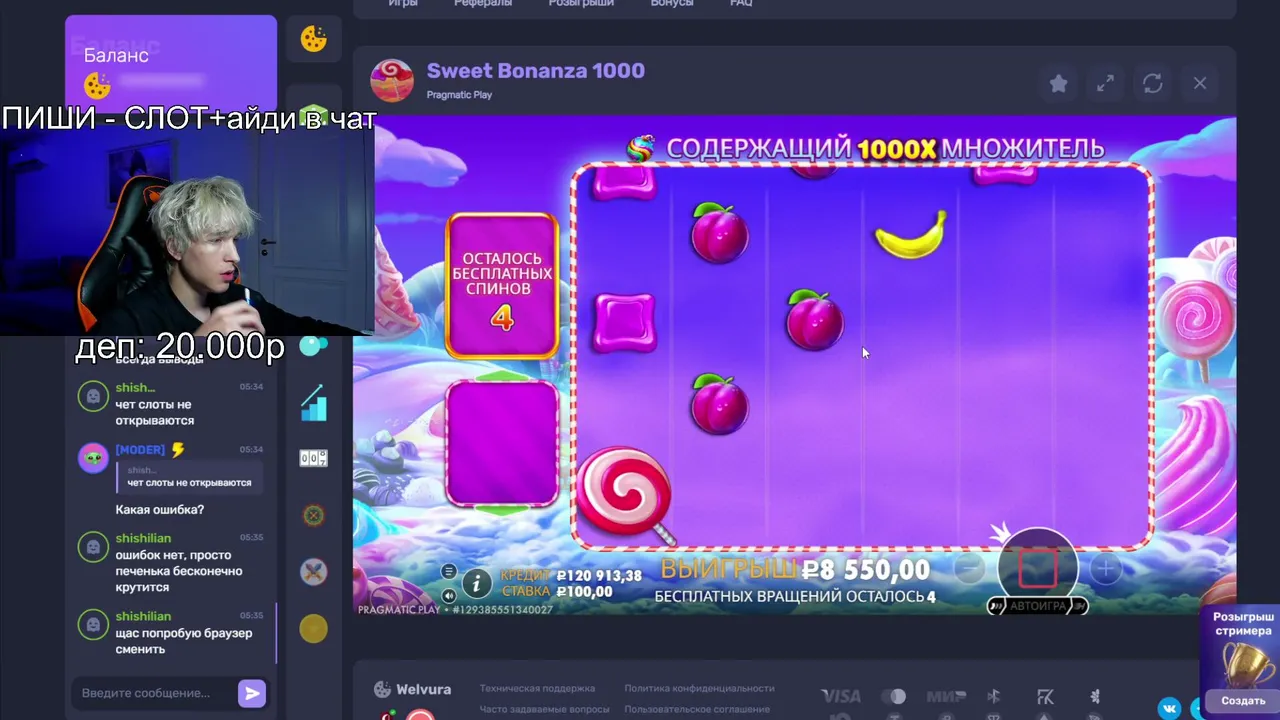This screenshot has height=720, width=1280.
Task: Click the [MODER] username in chat
Action: pos(140,450)
